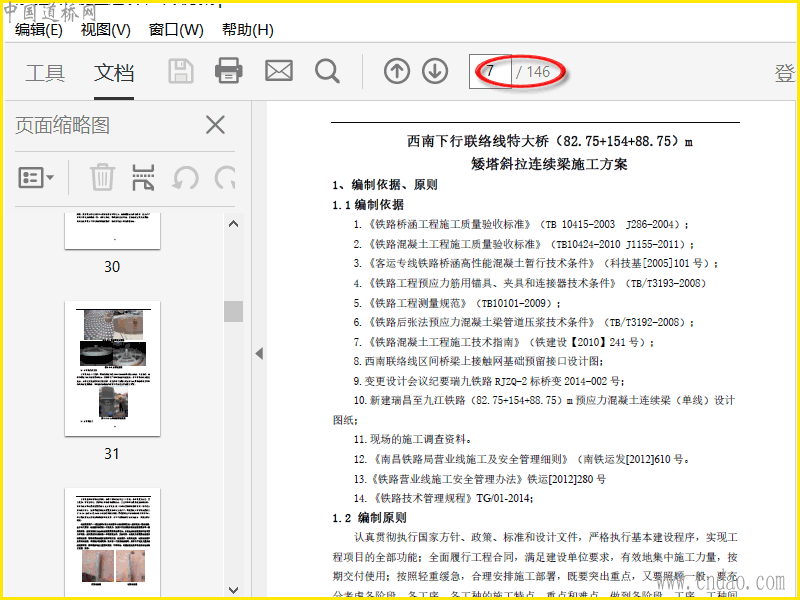Viewport: 800px width, 600px height.
Task: Switch to the 工具 tab
Action: pyautogui.click(x=45, y=73)
